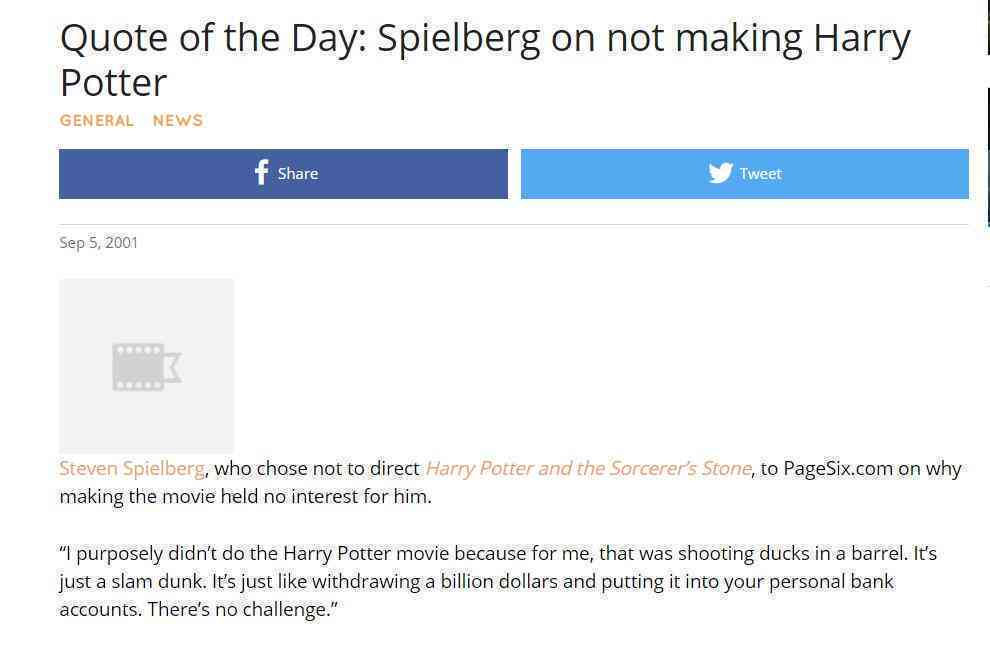Click the divider line under share buttons
This screenshot has width=990, height=667.
tap(513, 224)
